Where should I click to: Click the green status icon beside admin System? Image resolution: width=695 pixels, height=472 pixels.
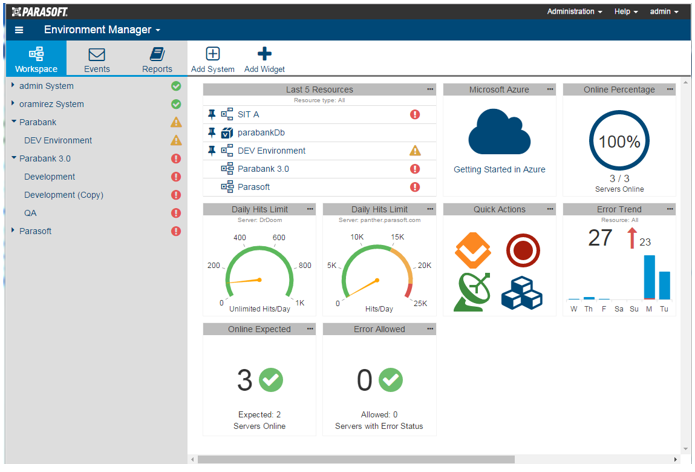[x=176, y=86]
